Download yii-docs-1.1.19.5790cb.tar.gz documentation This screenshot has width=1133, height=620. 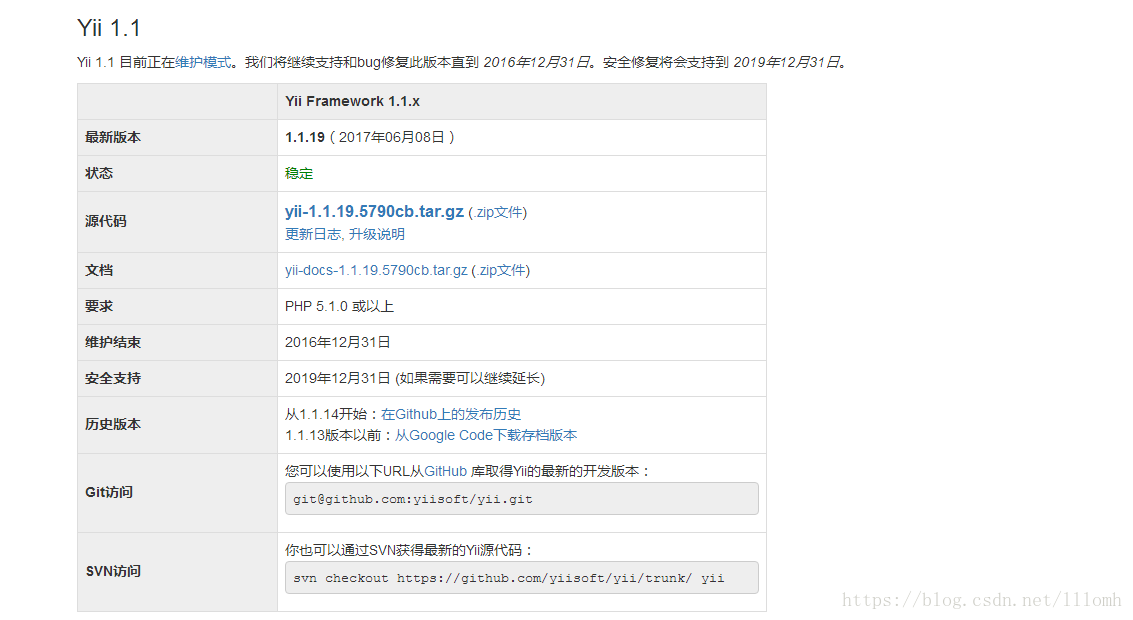376,270
